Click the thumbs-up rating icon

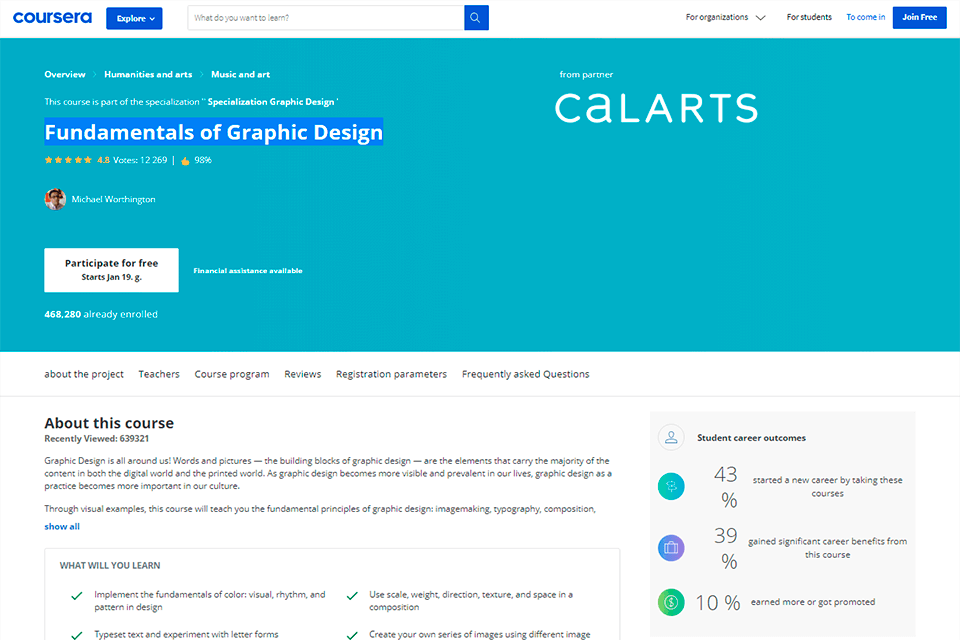(x=185, y=160)
